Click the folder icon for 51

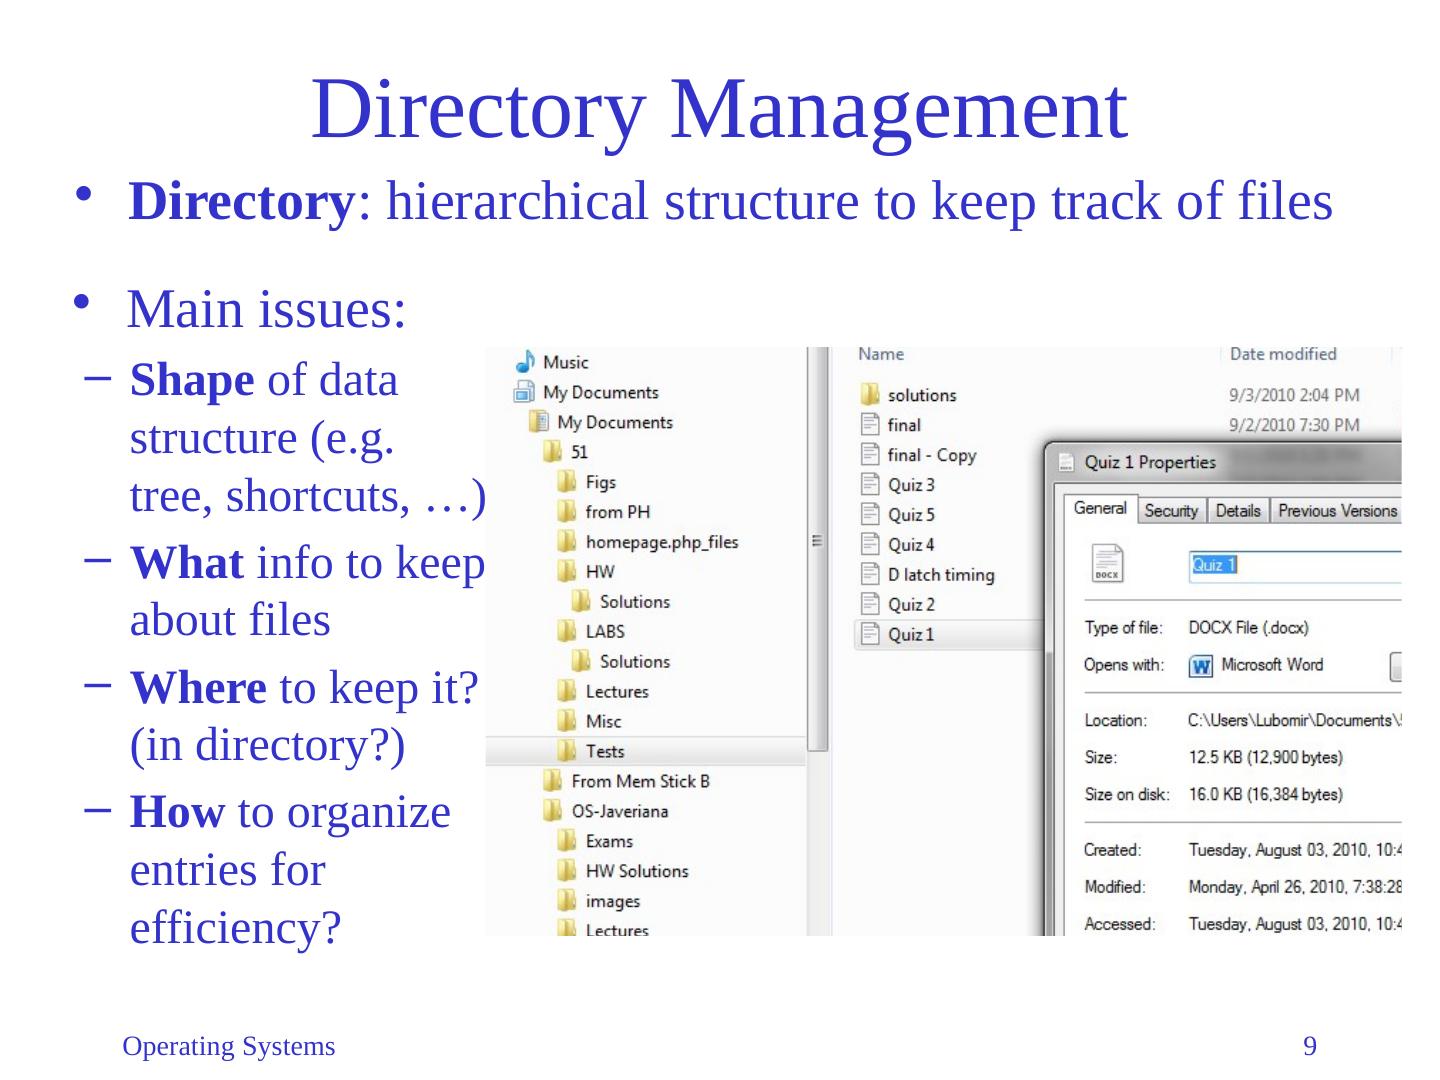(553, 452)
